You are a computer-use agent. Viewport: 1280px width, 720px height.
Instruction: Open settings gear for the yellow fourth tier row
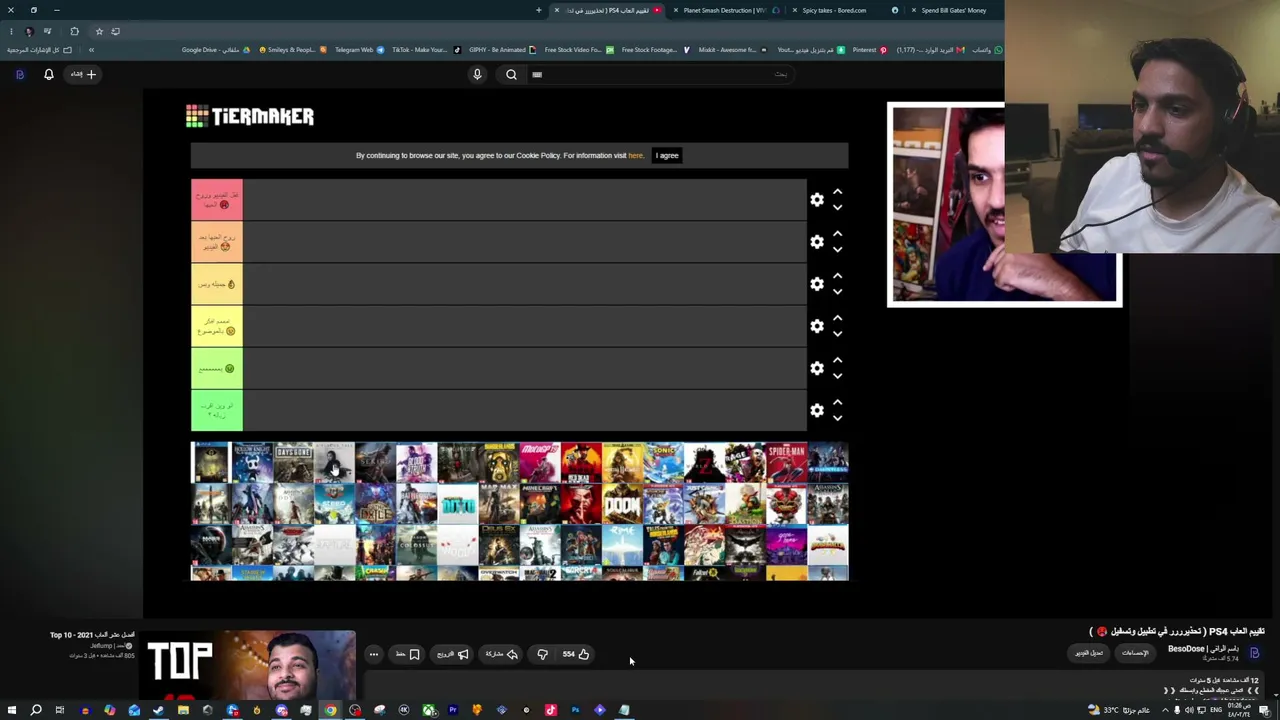point(817,326)
